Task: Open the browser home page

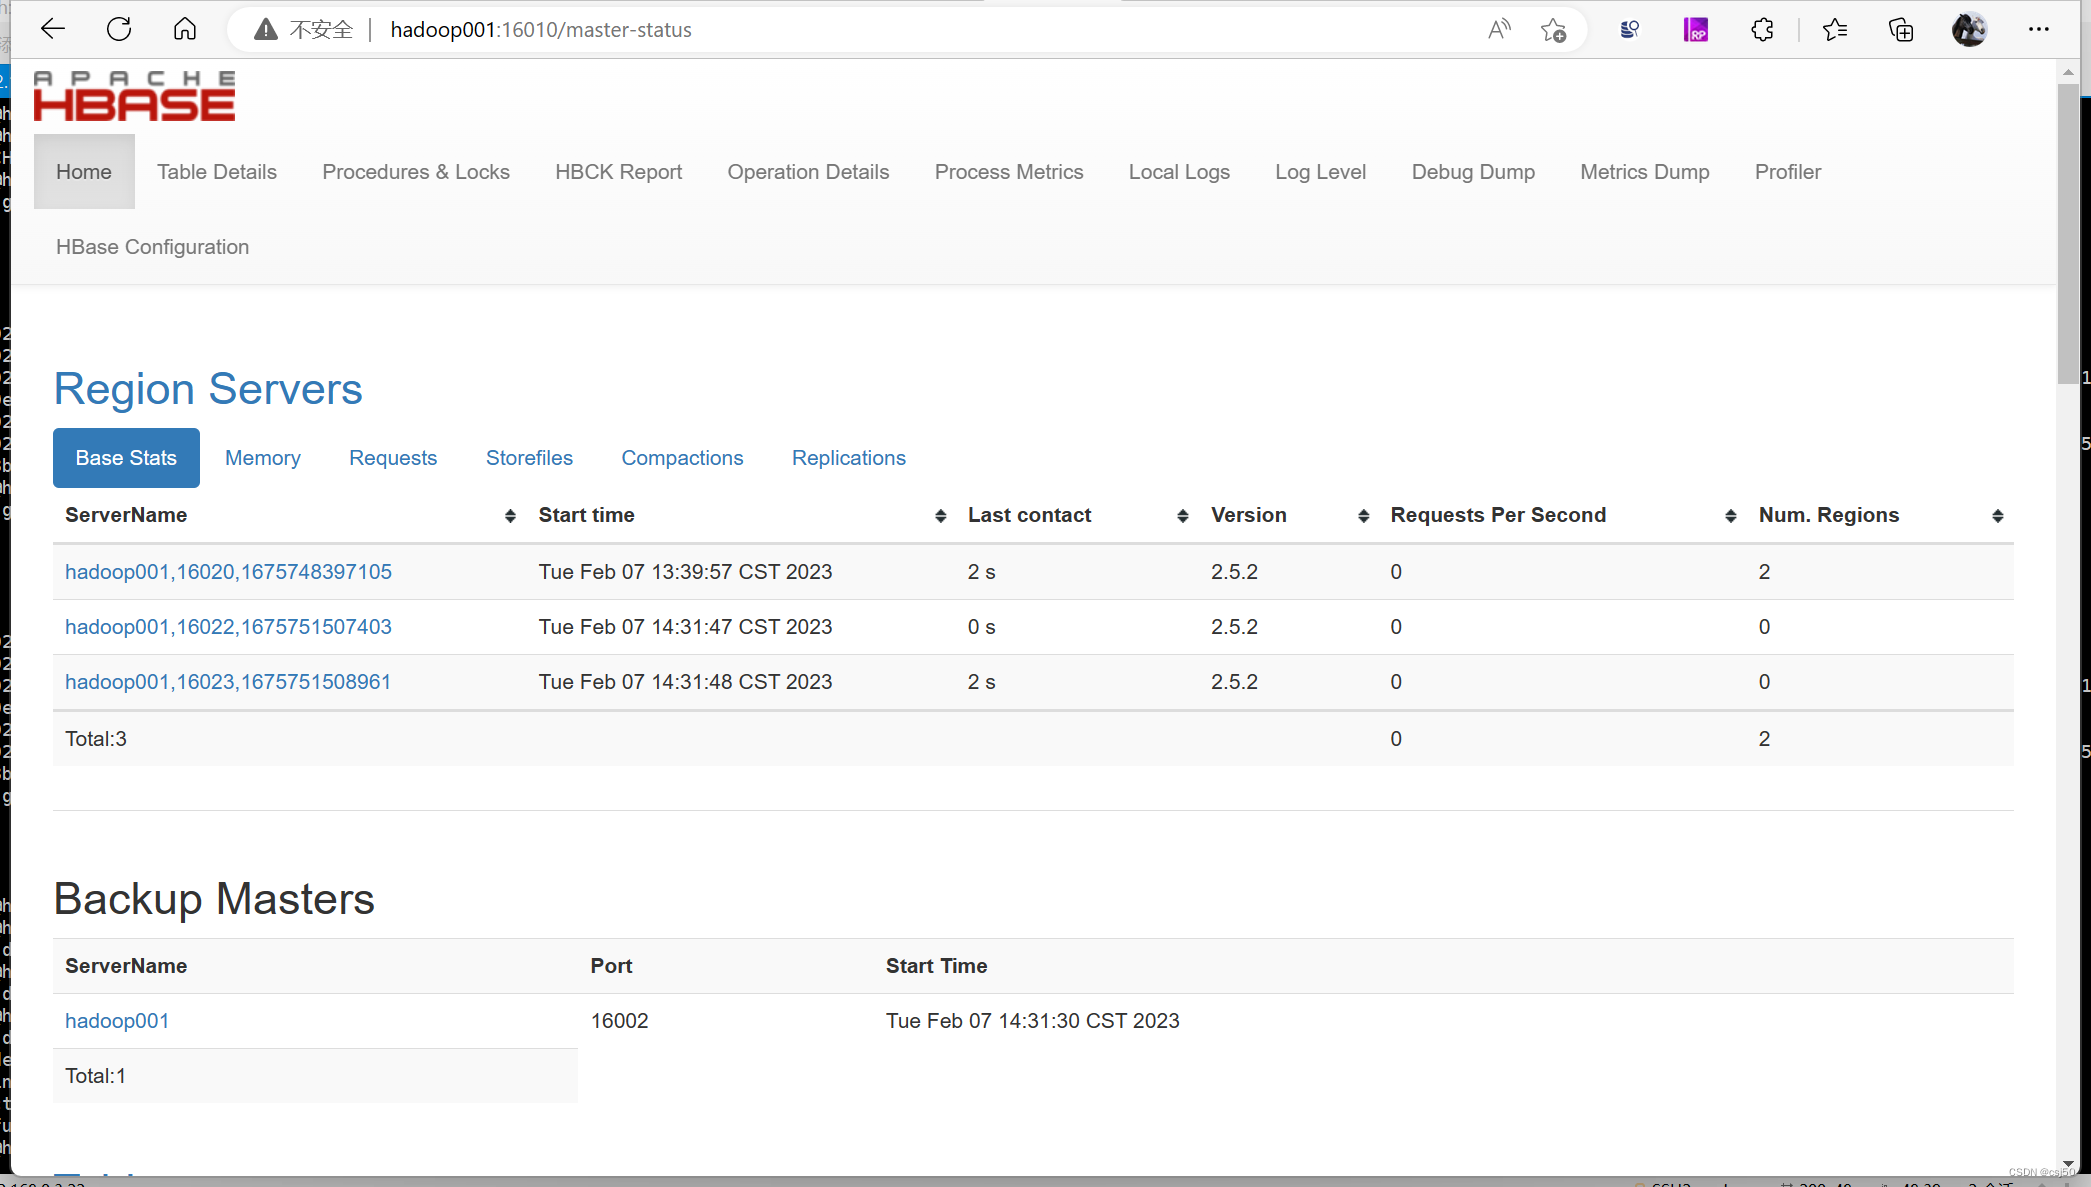Action: [x=185, y=29]
